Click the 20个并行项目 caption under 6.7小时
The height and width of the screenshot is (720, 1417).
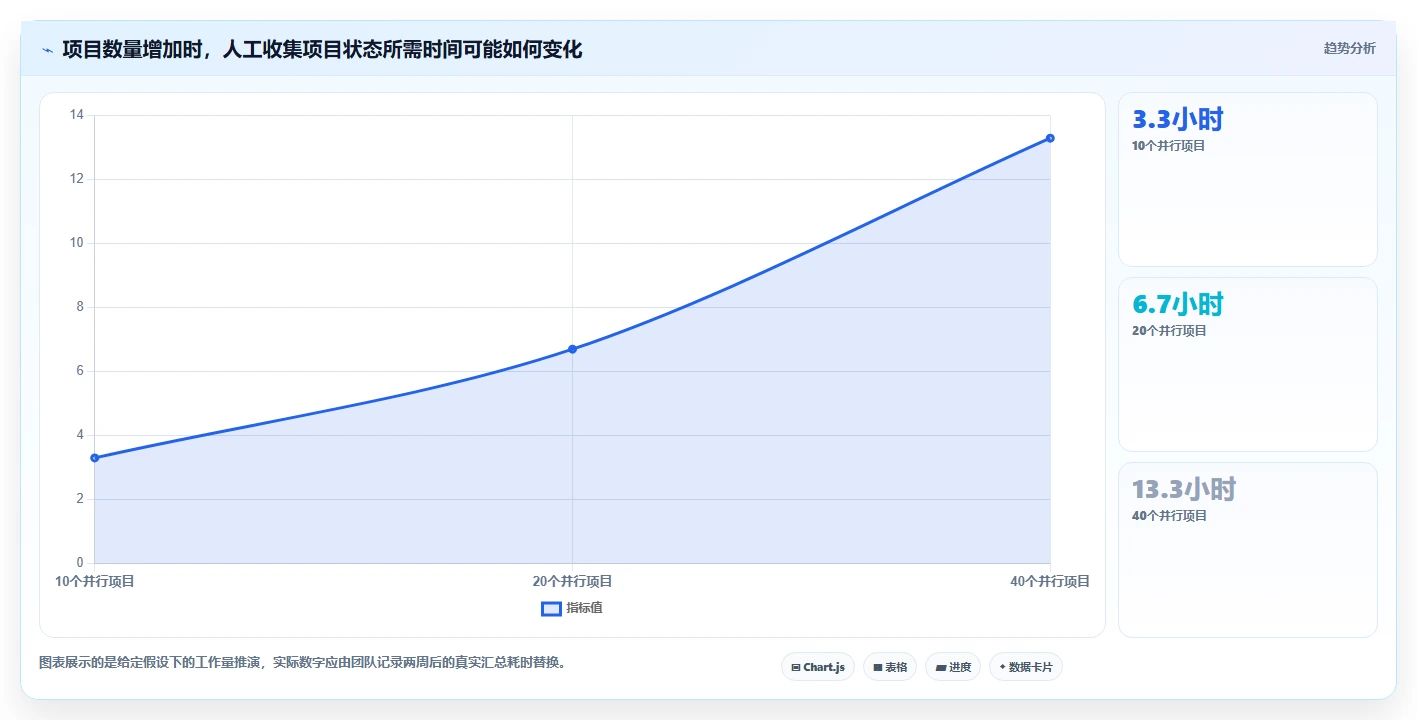[1169, 331]
